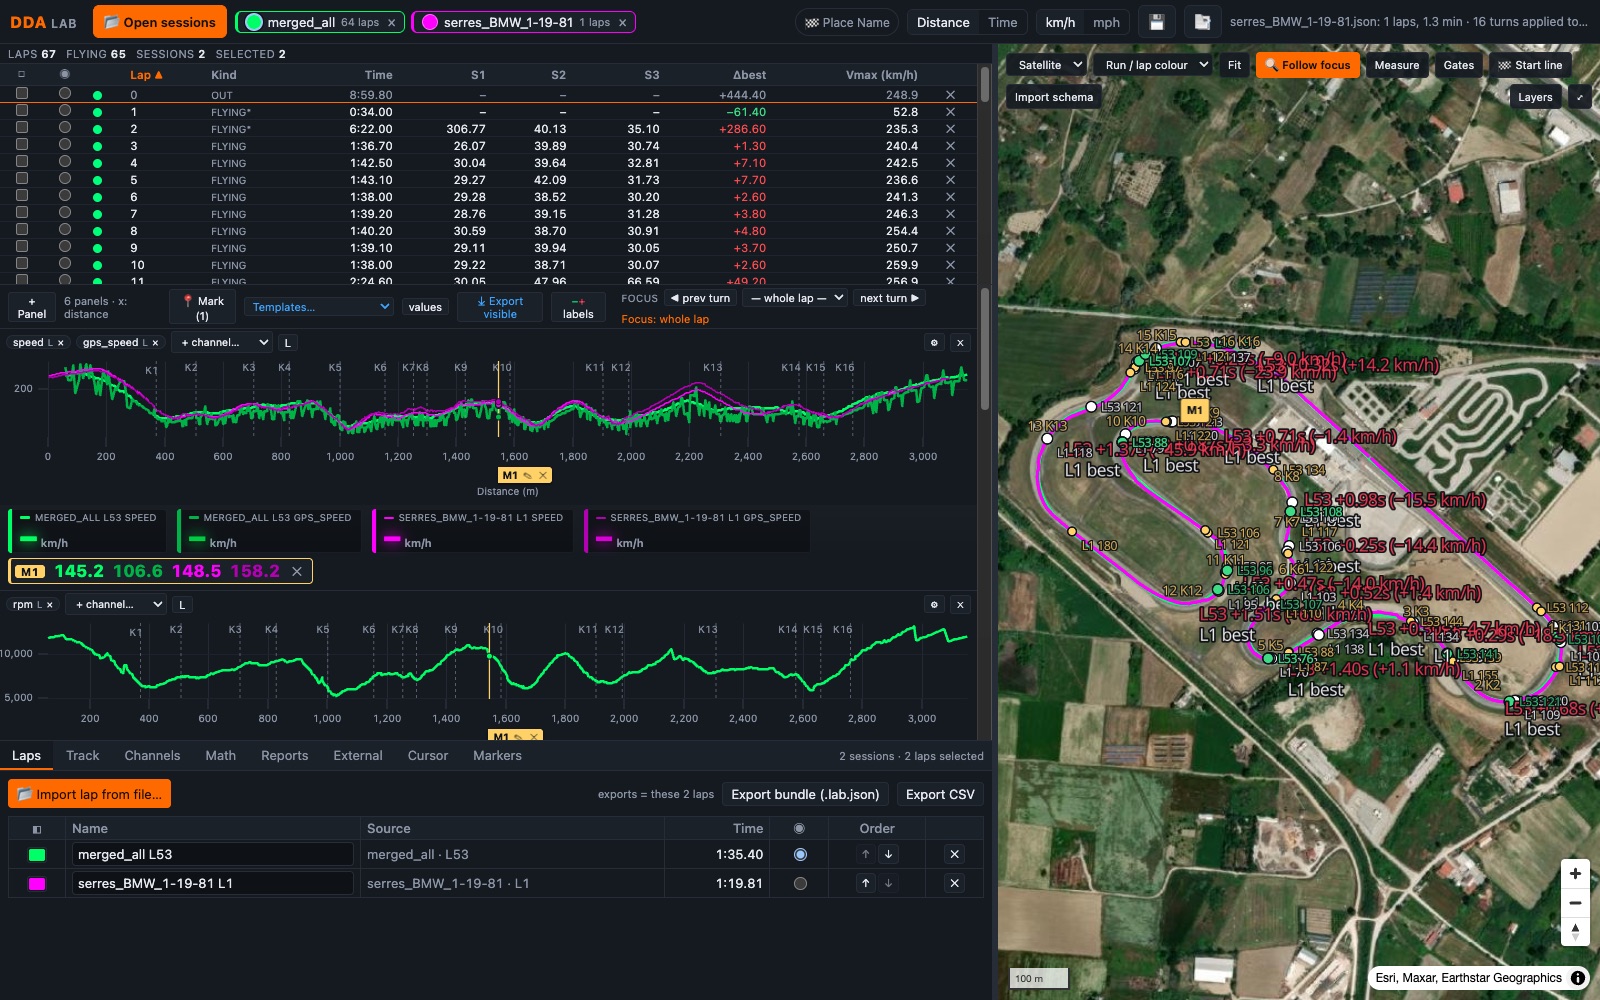The image size is (1600, 1000).
Task: Close the M1 values readout
Action: [296, 571]
